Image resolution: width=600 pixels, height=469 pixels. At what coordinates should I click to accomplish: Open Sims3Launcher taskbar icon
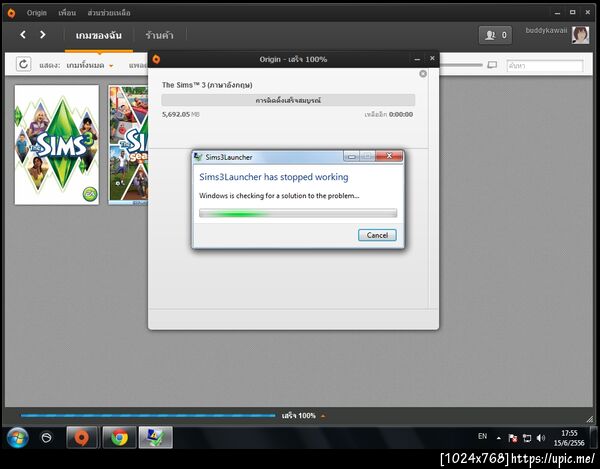(x=155, y=437)
